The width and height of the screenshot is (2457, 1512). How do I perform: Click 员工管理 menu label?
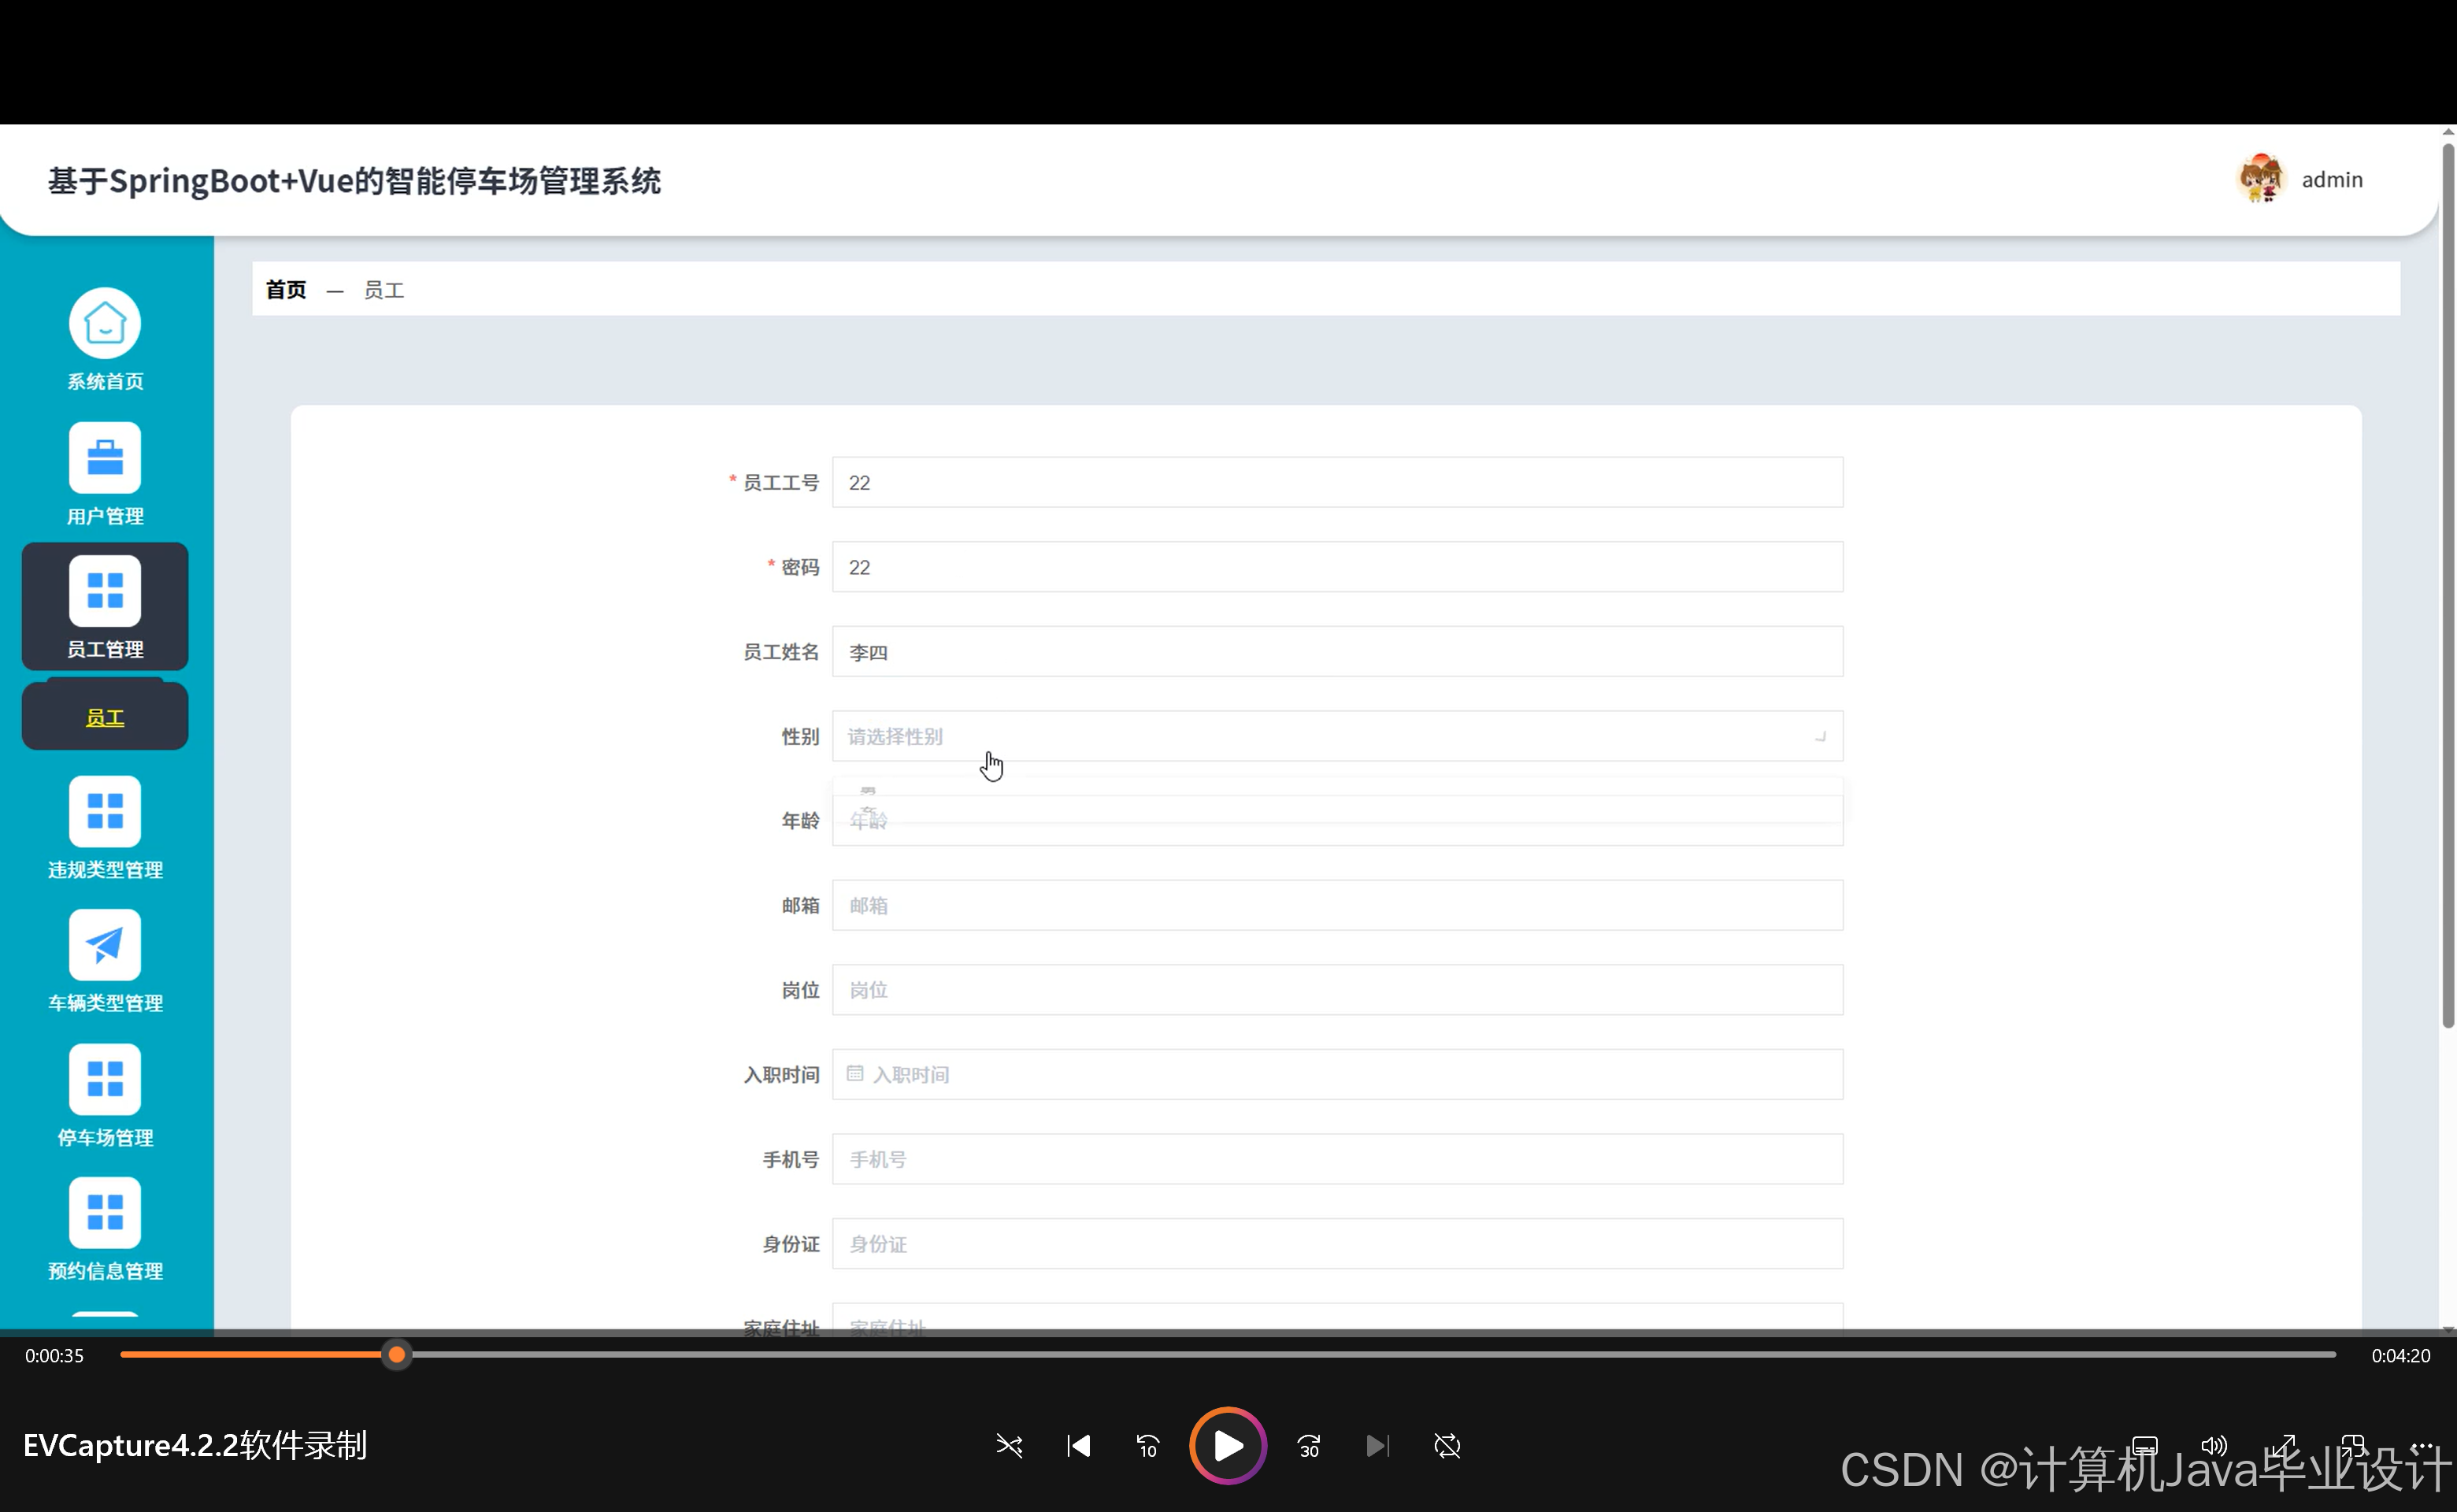pos(105,649)
